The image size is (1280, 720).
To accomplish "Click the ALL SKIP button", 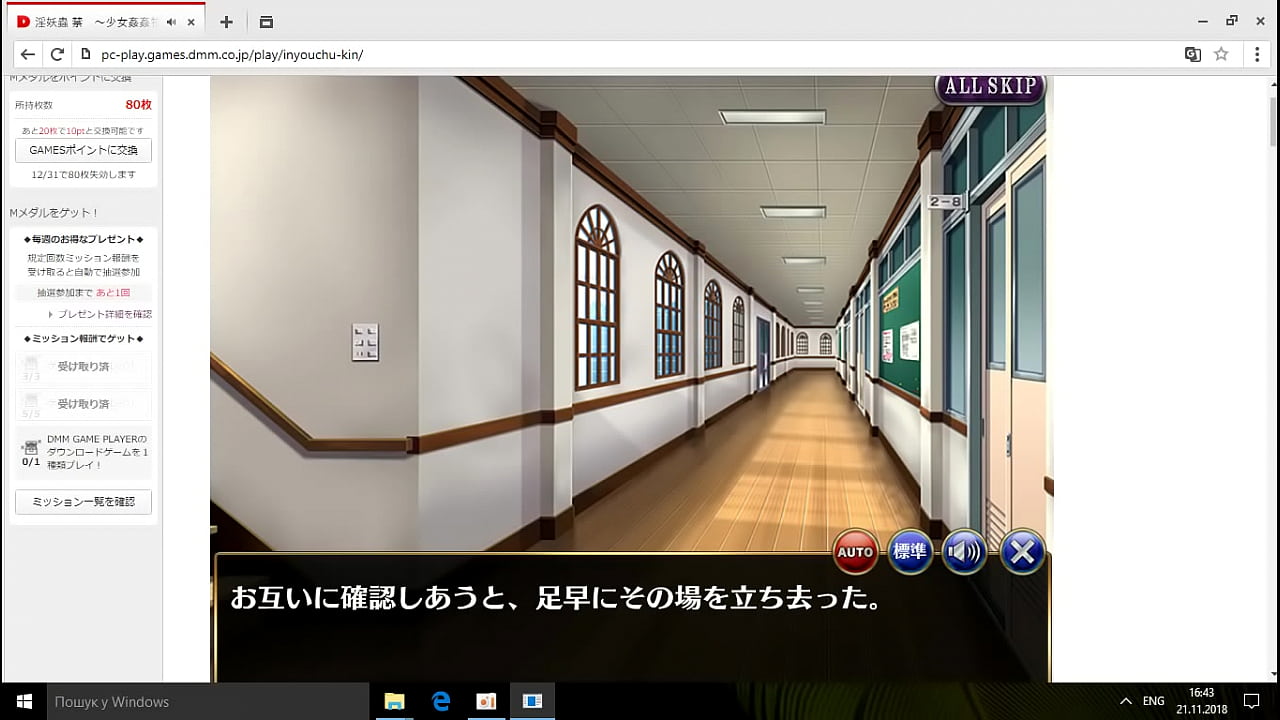I will [x=989, y=87].
